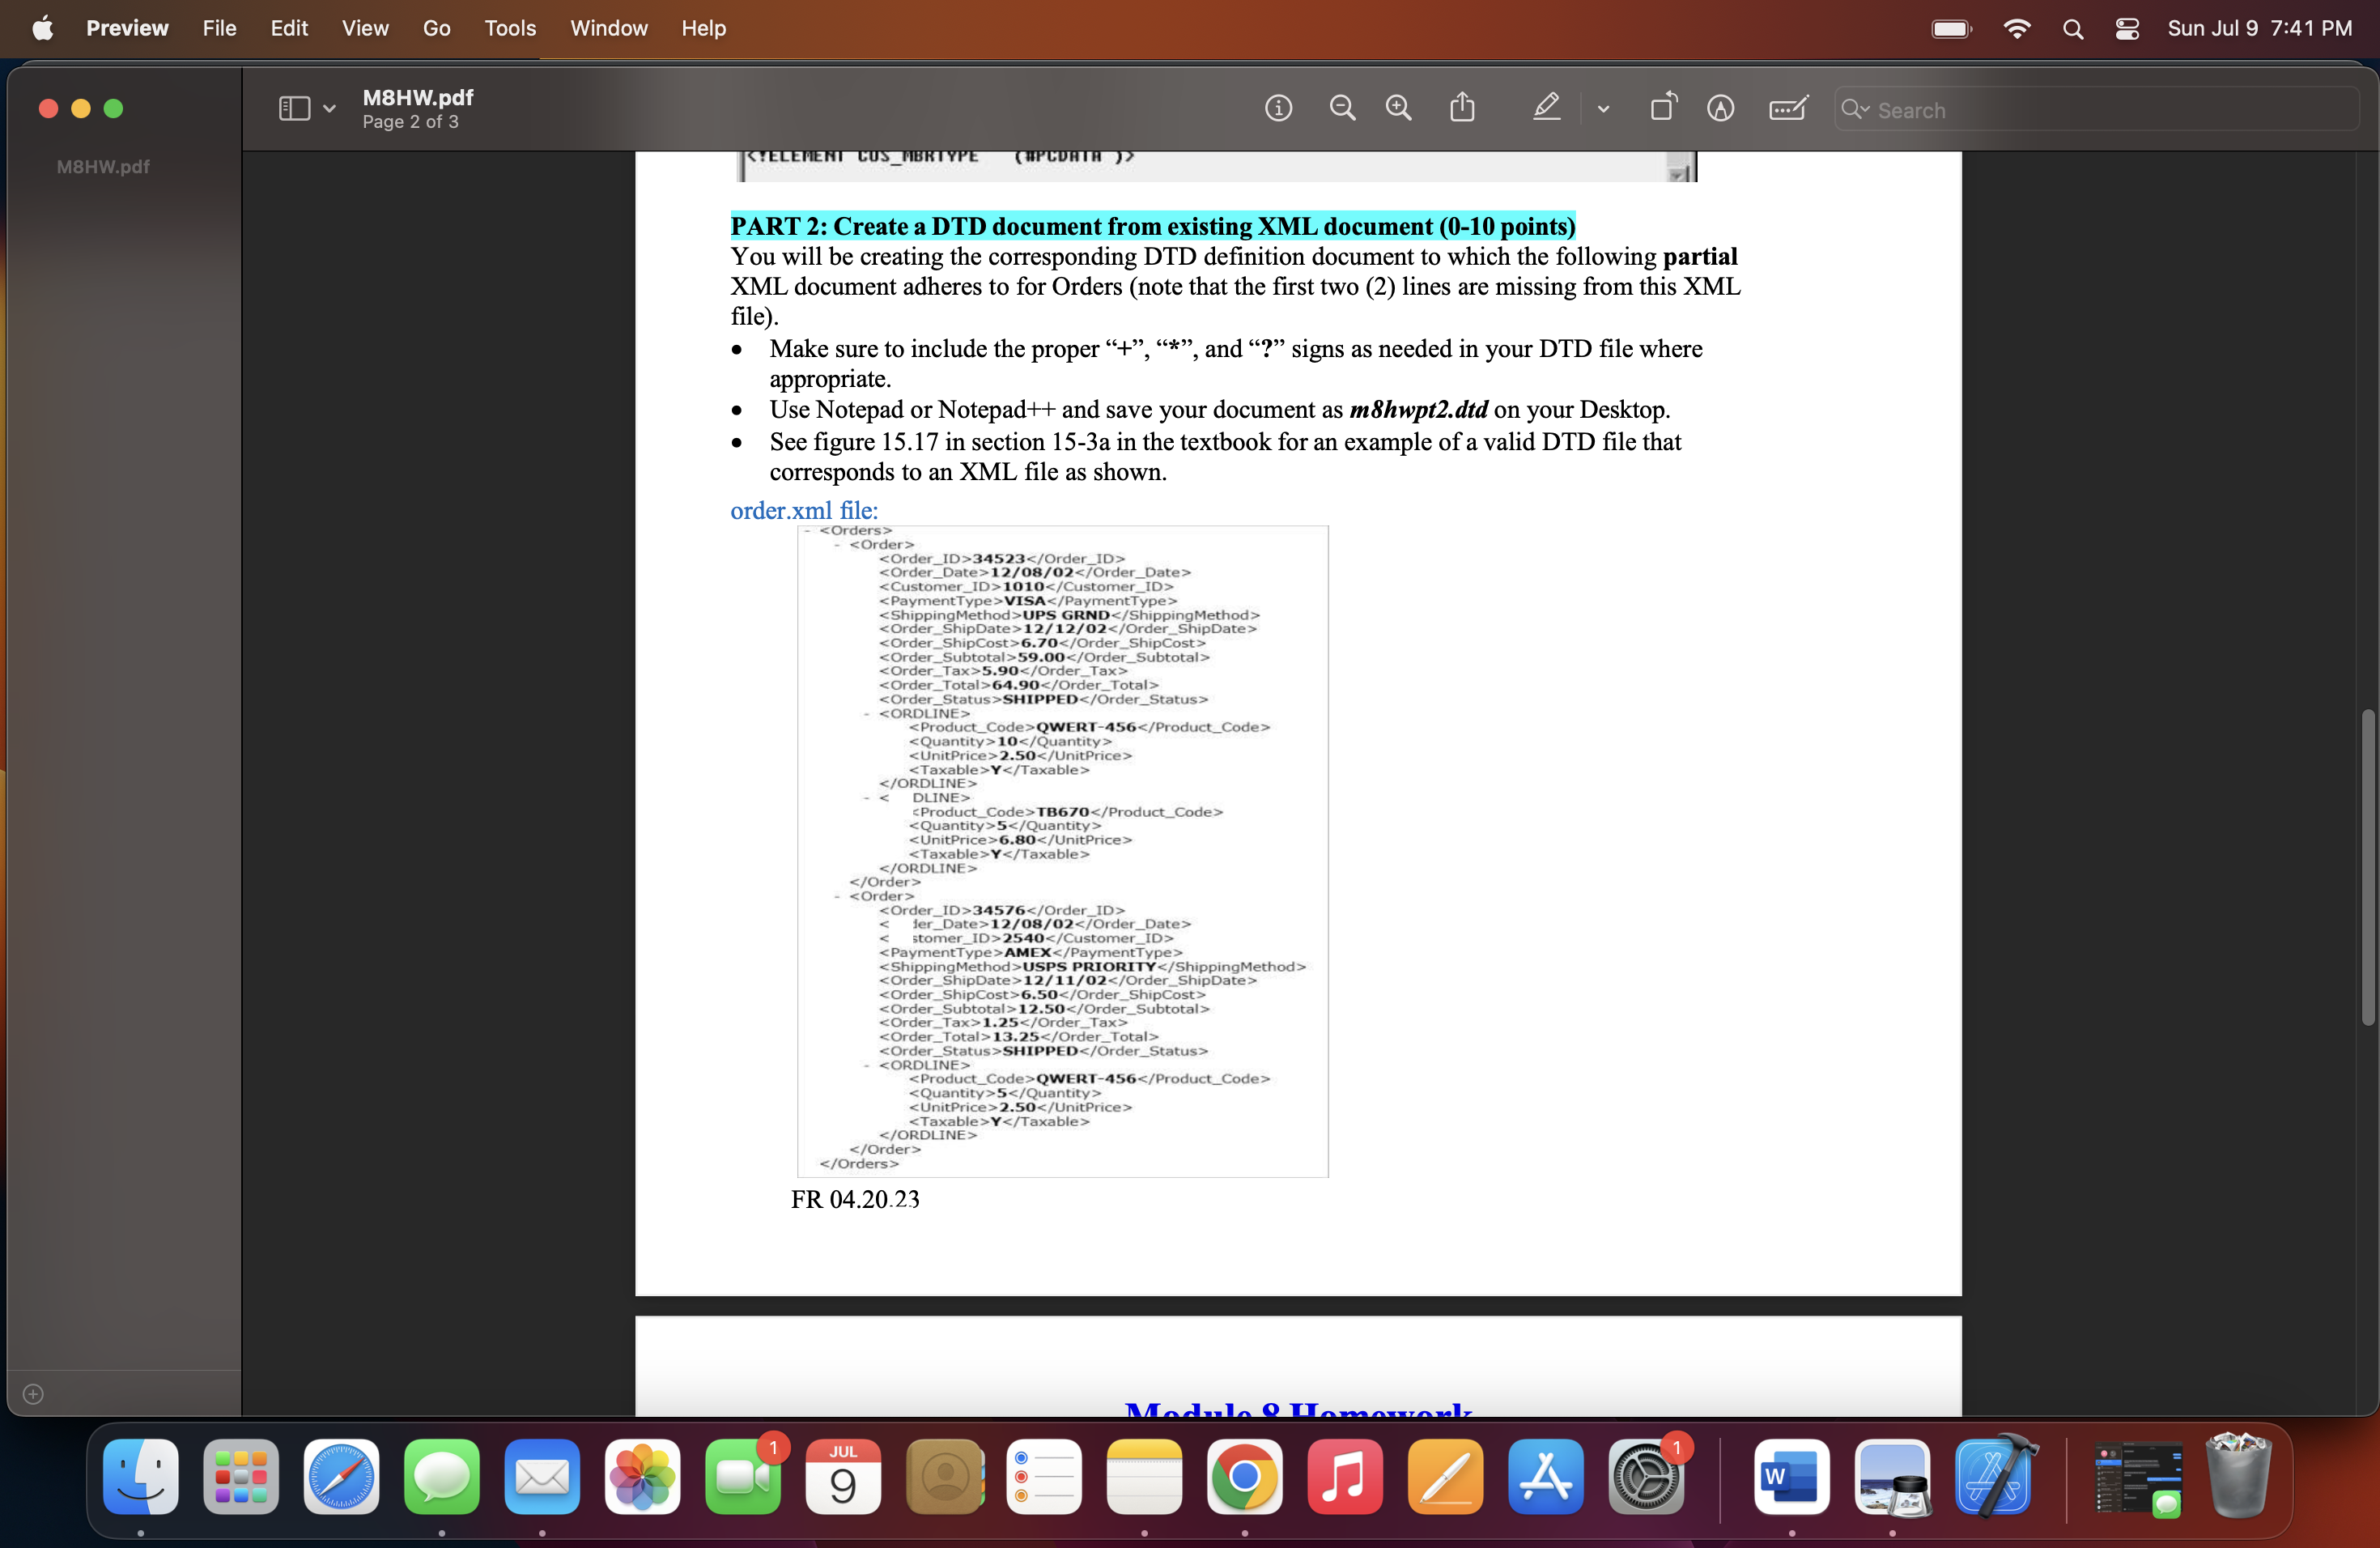
Task: Open the Tools menu
Action: tap(510, 28)
